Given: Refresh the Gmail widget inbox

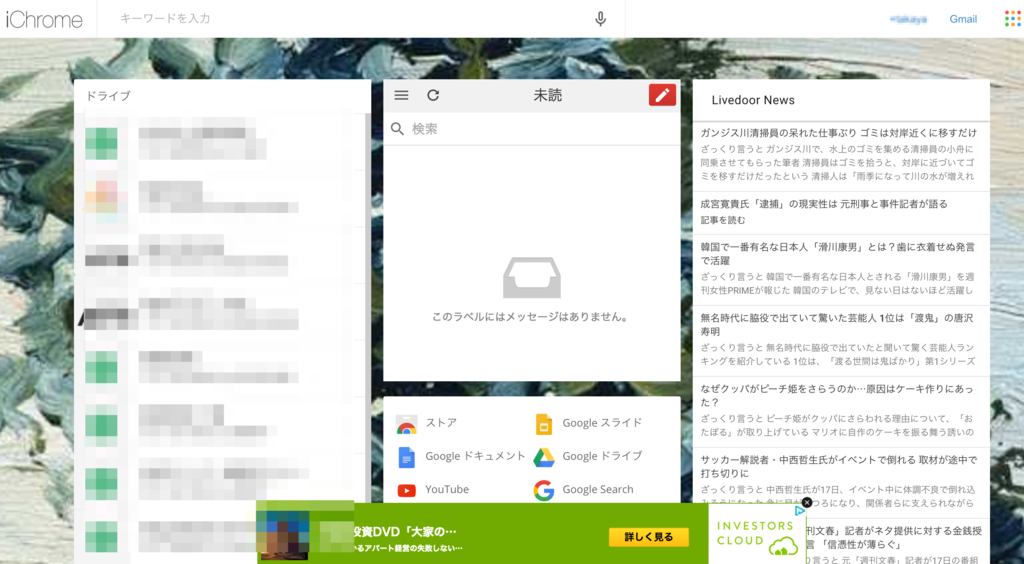Looking at the screenshot, I should (433, 95).
